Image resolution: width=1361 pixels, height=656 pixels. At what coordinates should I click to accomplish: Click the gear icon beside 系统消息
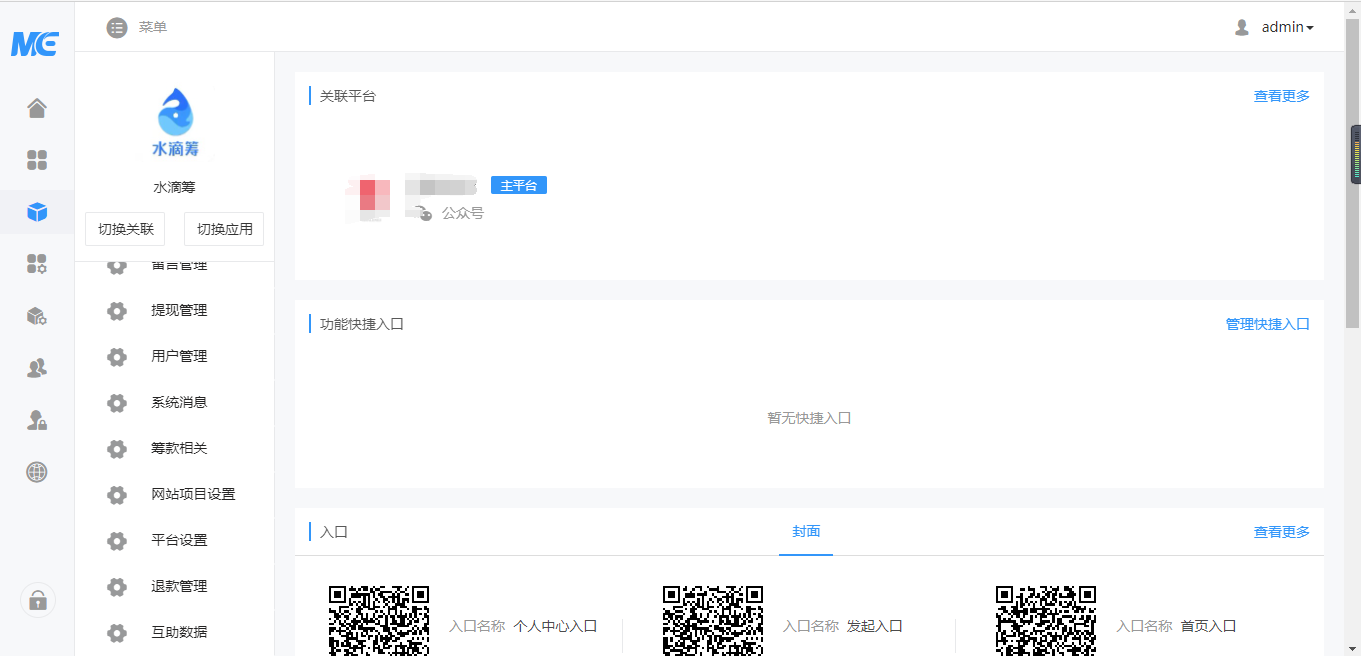click(x=117, y=403)
